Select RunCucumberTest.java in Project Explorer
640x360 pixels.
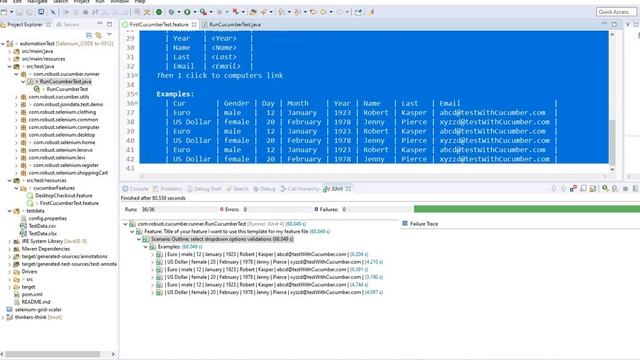click(x=65, y=81)
